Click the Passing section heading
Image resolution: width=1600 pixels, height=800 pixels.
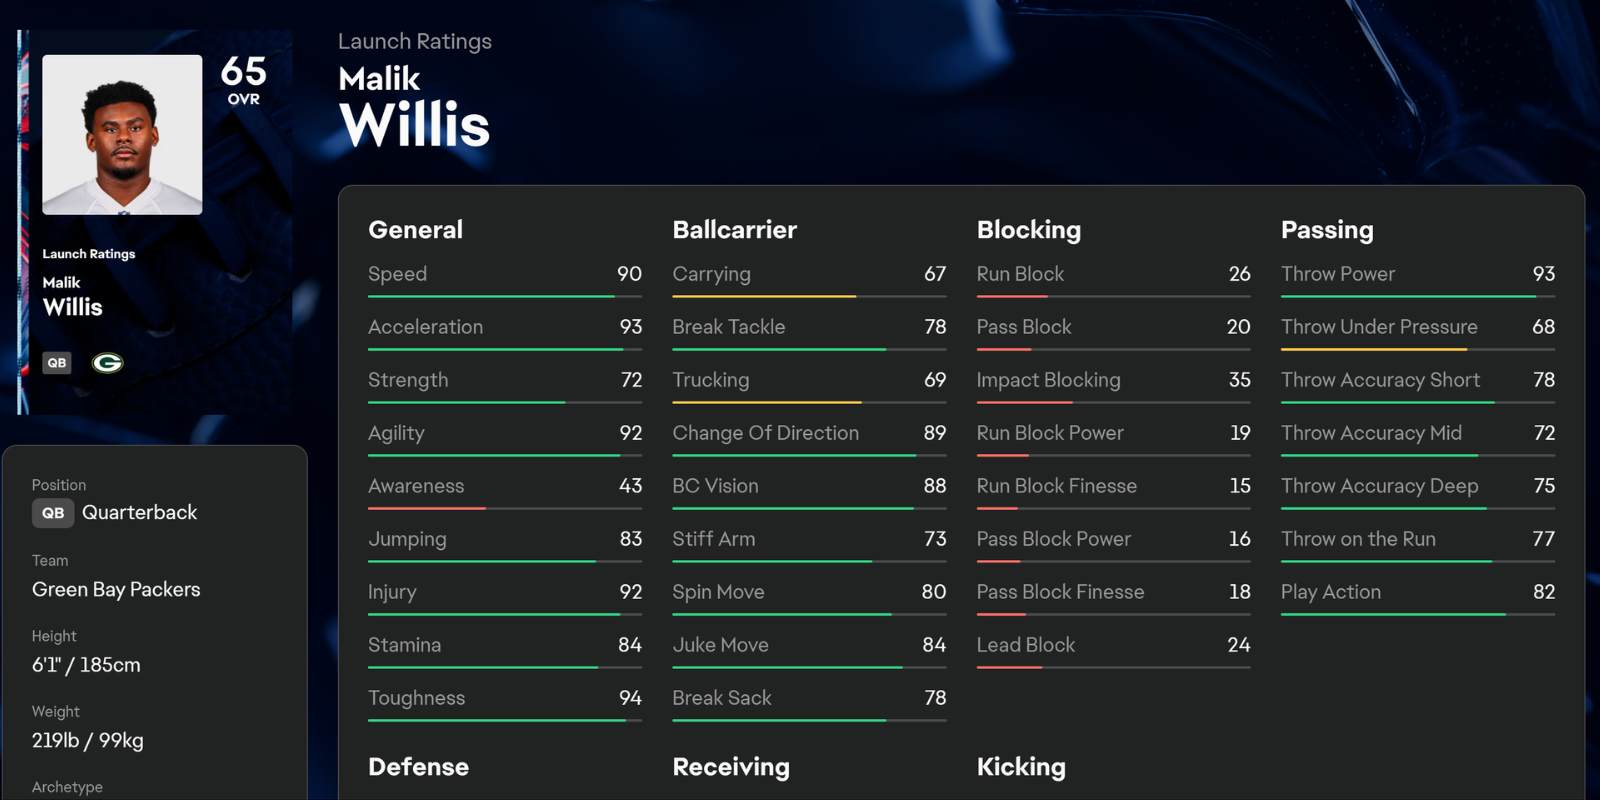click(1327, 230)
